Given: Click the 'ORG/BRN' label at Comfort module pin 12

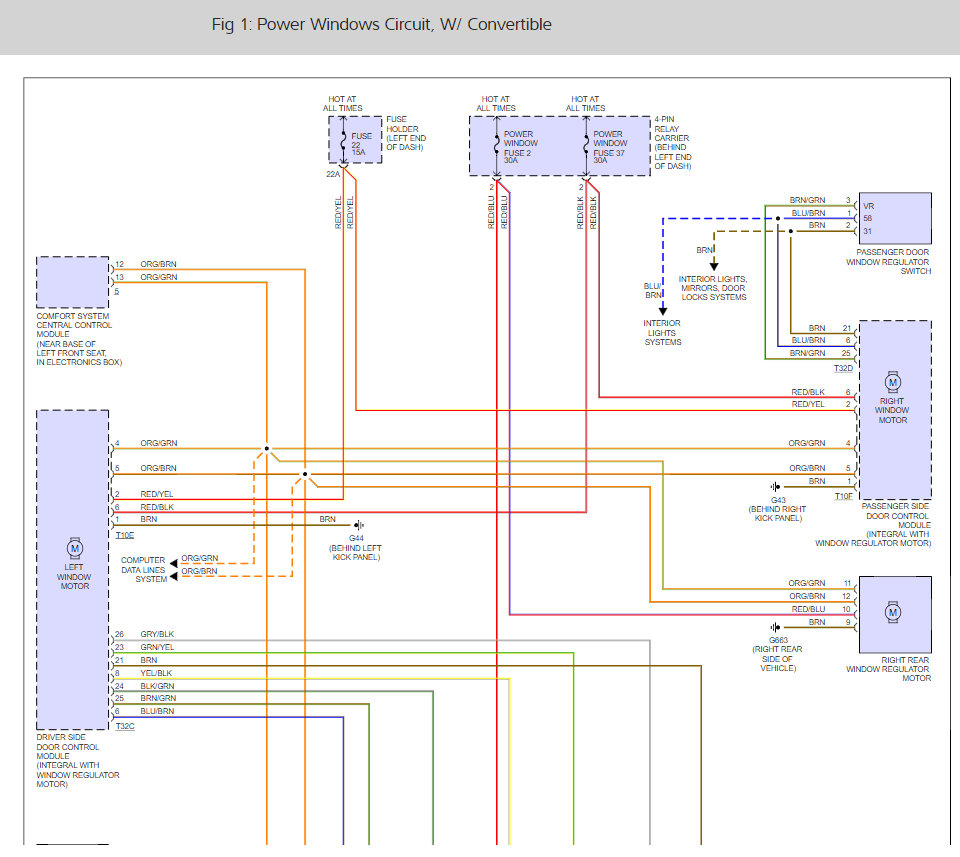Looking at the screenshot, I should (159, 264).
